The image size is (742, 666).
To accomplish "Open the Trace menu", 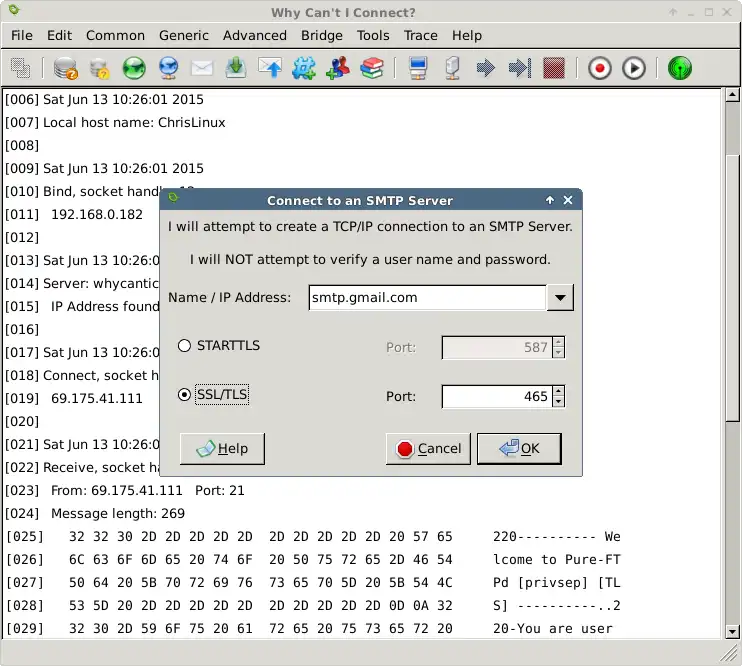I will (420, 36).
